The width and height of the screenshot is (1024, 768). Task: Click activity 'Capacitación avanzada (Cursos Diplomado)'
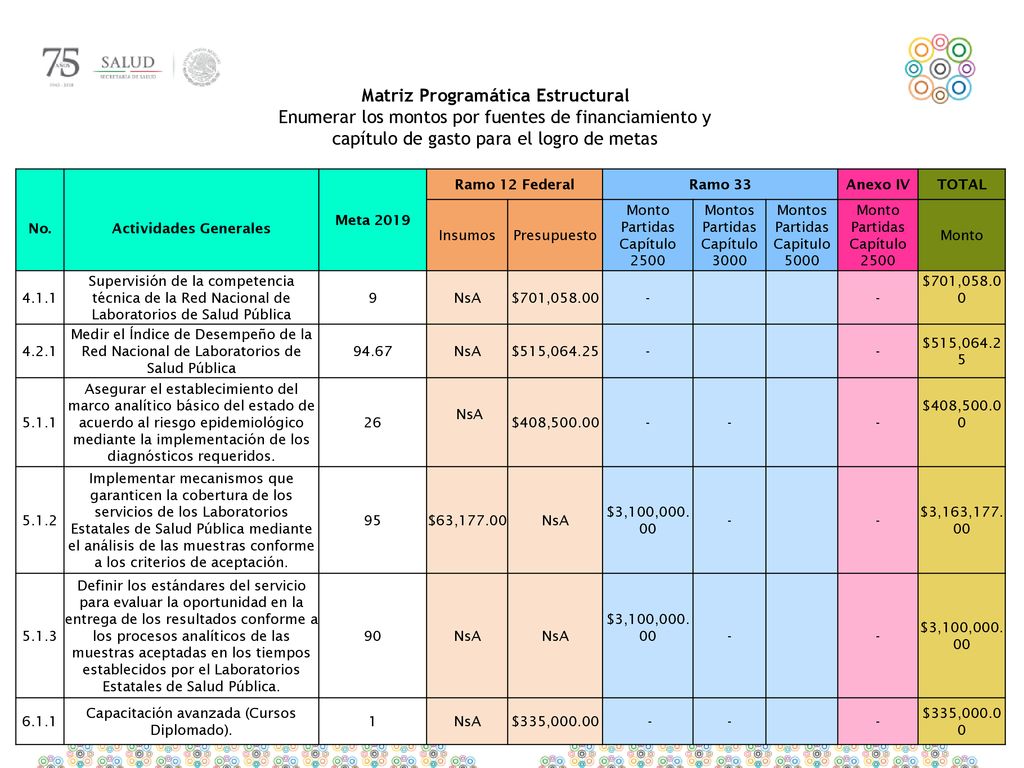tap(191, 722)
